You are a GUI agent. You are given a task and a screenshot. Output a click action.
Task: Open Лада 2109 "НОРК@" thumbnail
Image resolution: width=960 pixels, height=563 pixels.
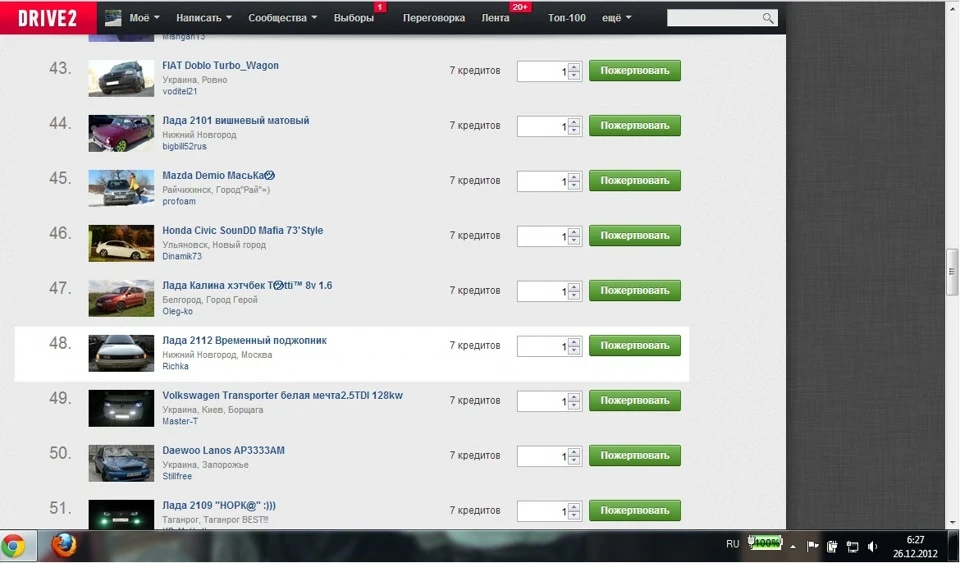click(121, 514)
